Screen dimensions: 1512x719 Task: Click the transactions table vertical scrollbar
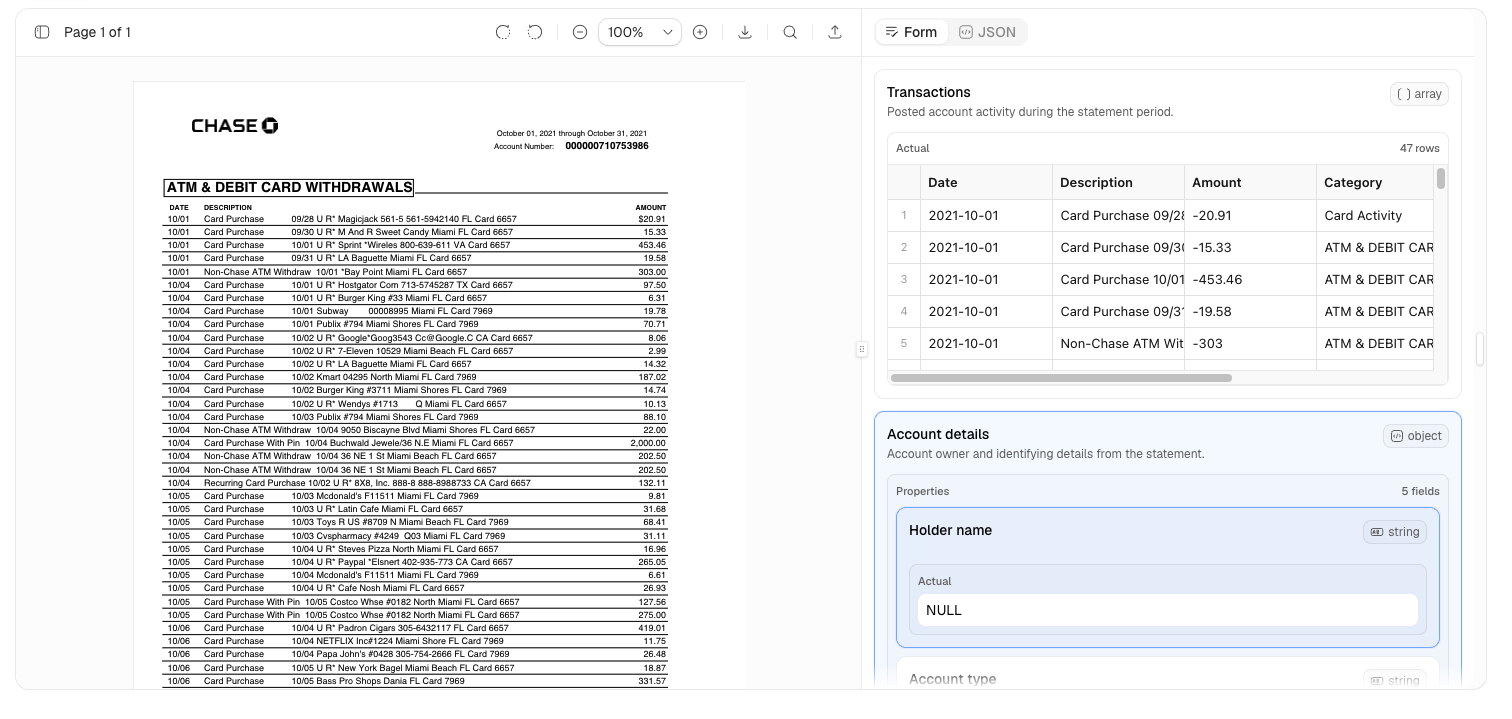[x=1441, y=179]
